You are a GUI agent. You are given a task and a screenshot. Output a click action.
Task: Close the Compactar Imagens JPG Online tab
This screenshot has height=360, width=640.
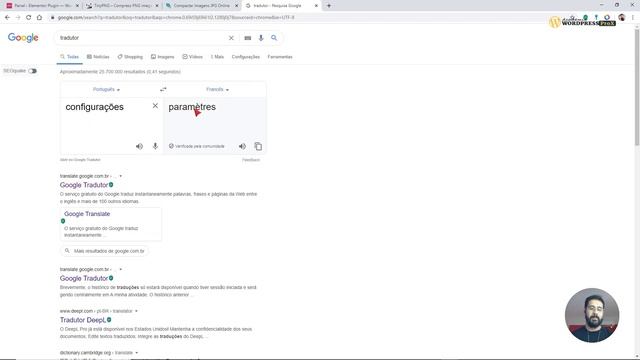236,6
